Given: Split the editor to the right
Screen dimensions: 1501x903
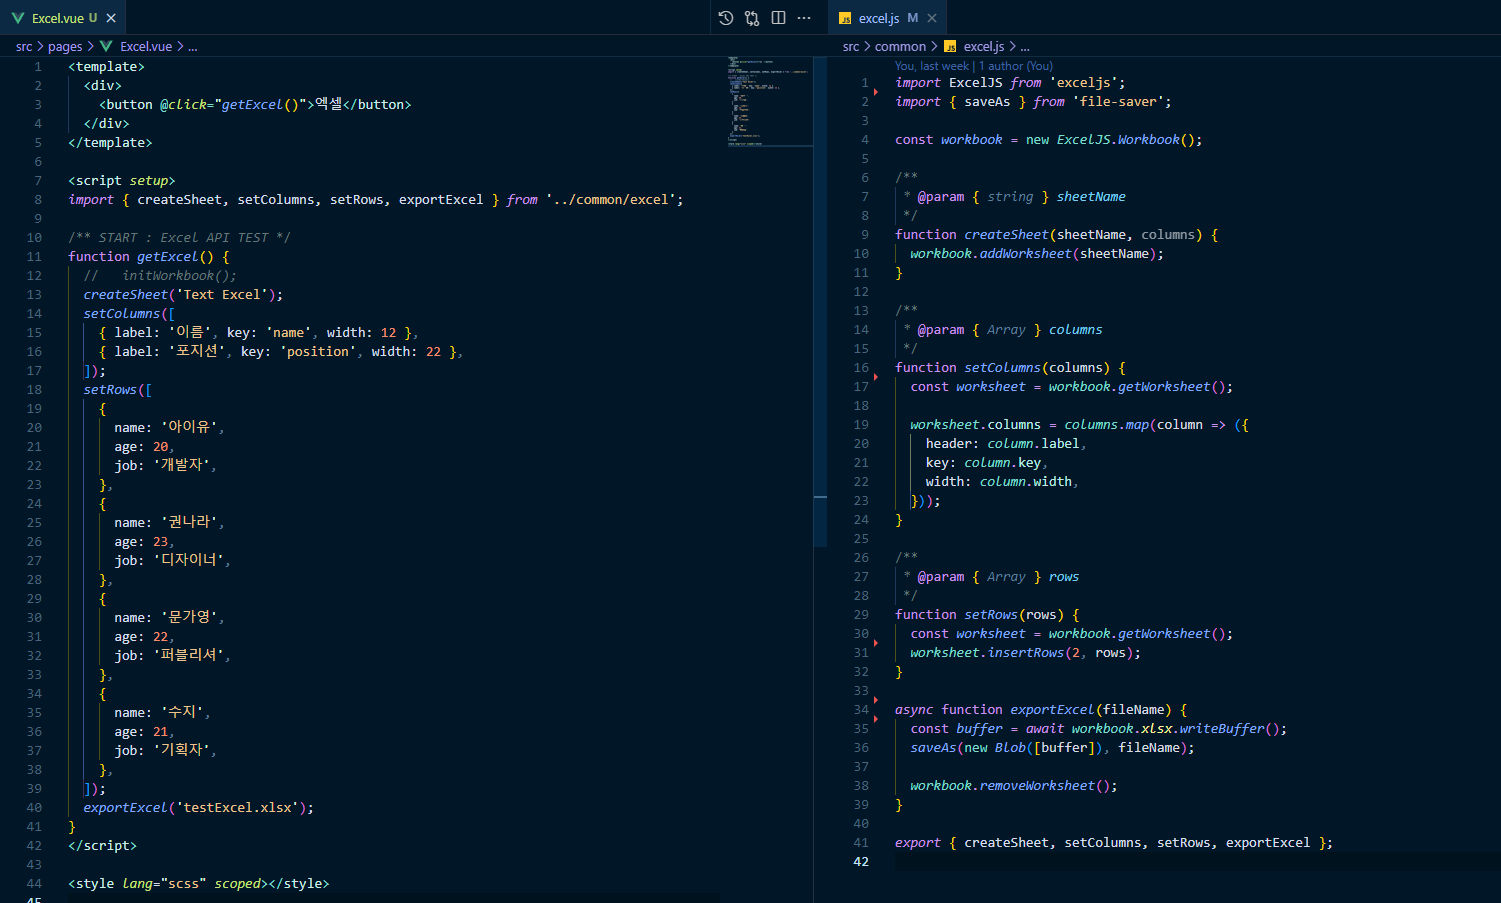Looking at the screenshot, I should (778, 18).
